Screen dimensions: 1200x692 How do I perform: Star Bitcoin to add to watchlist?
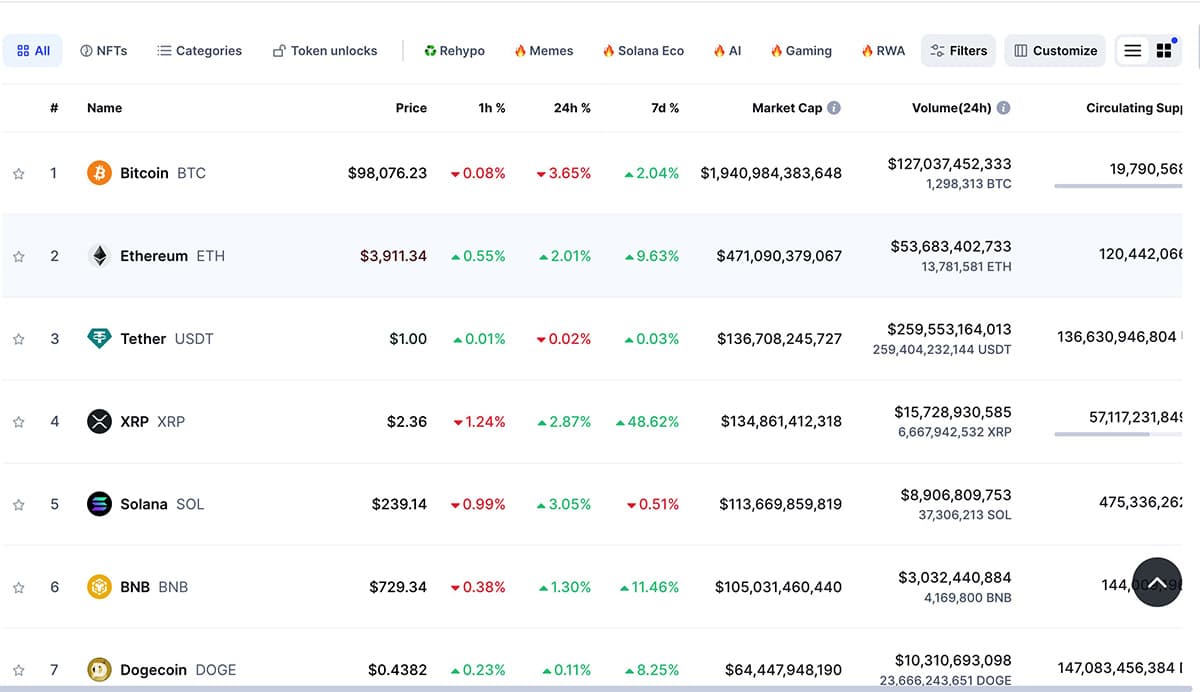click(18, 174)
